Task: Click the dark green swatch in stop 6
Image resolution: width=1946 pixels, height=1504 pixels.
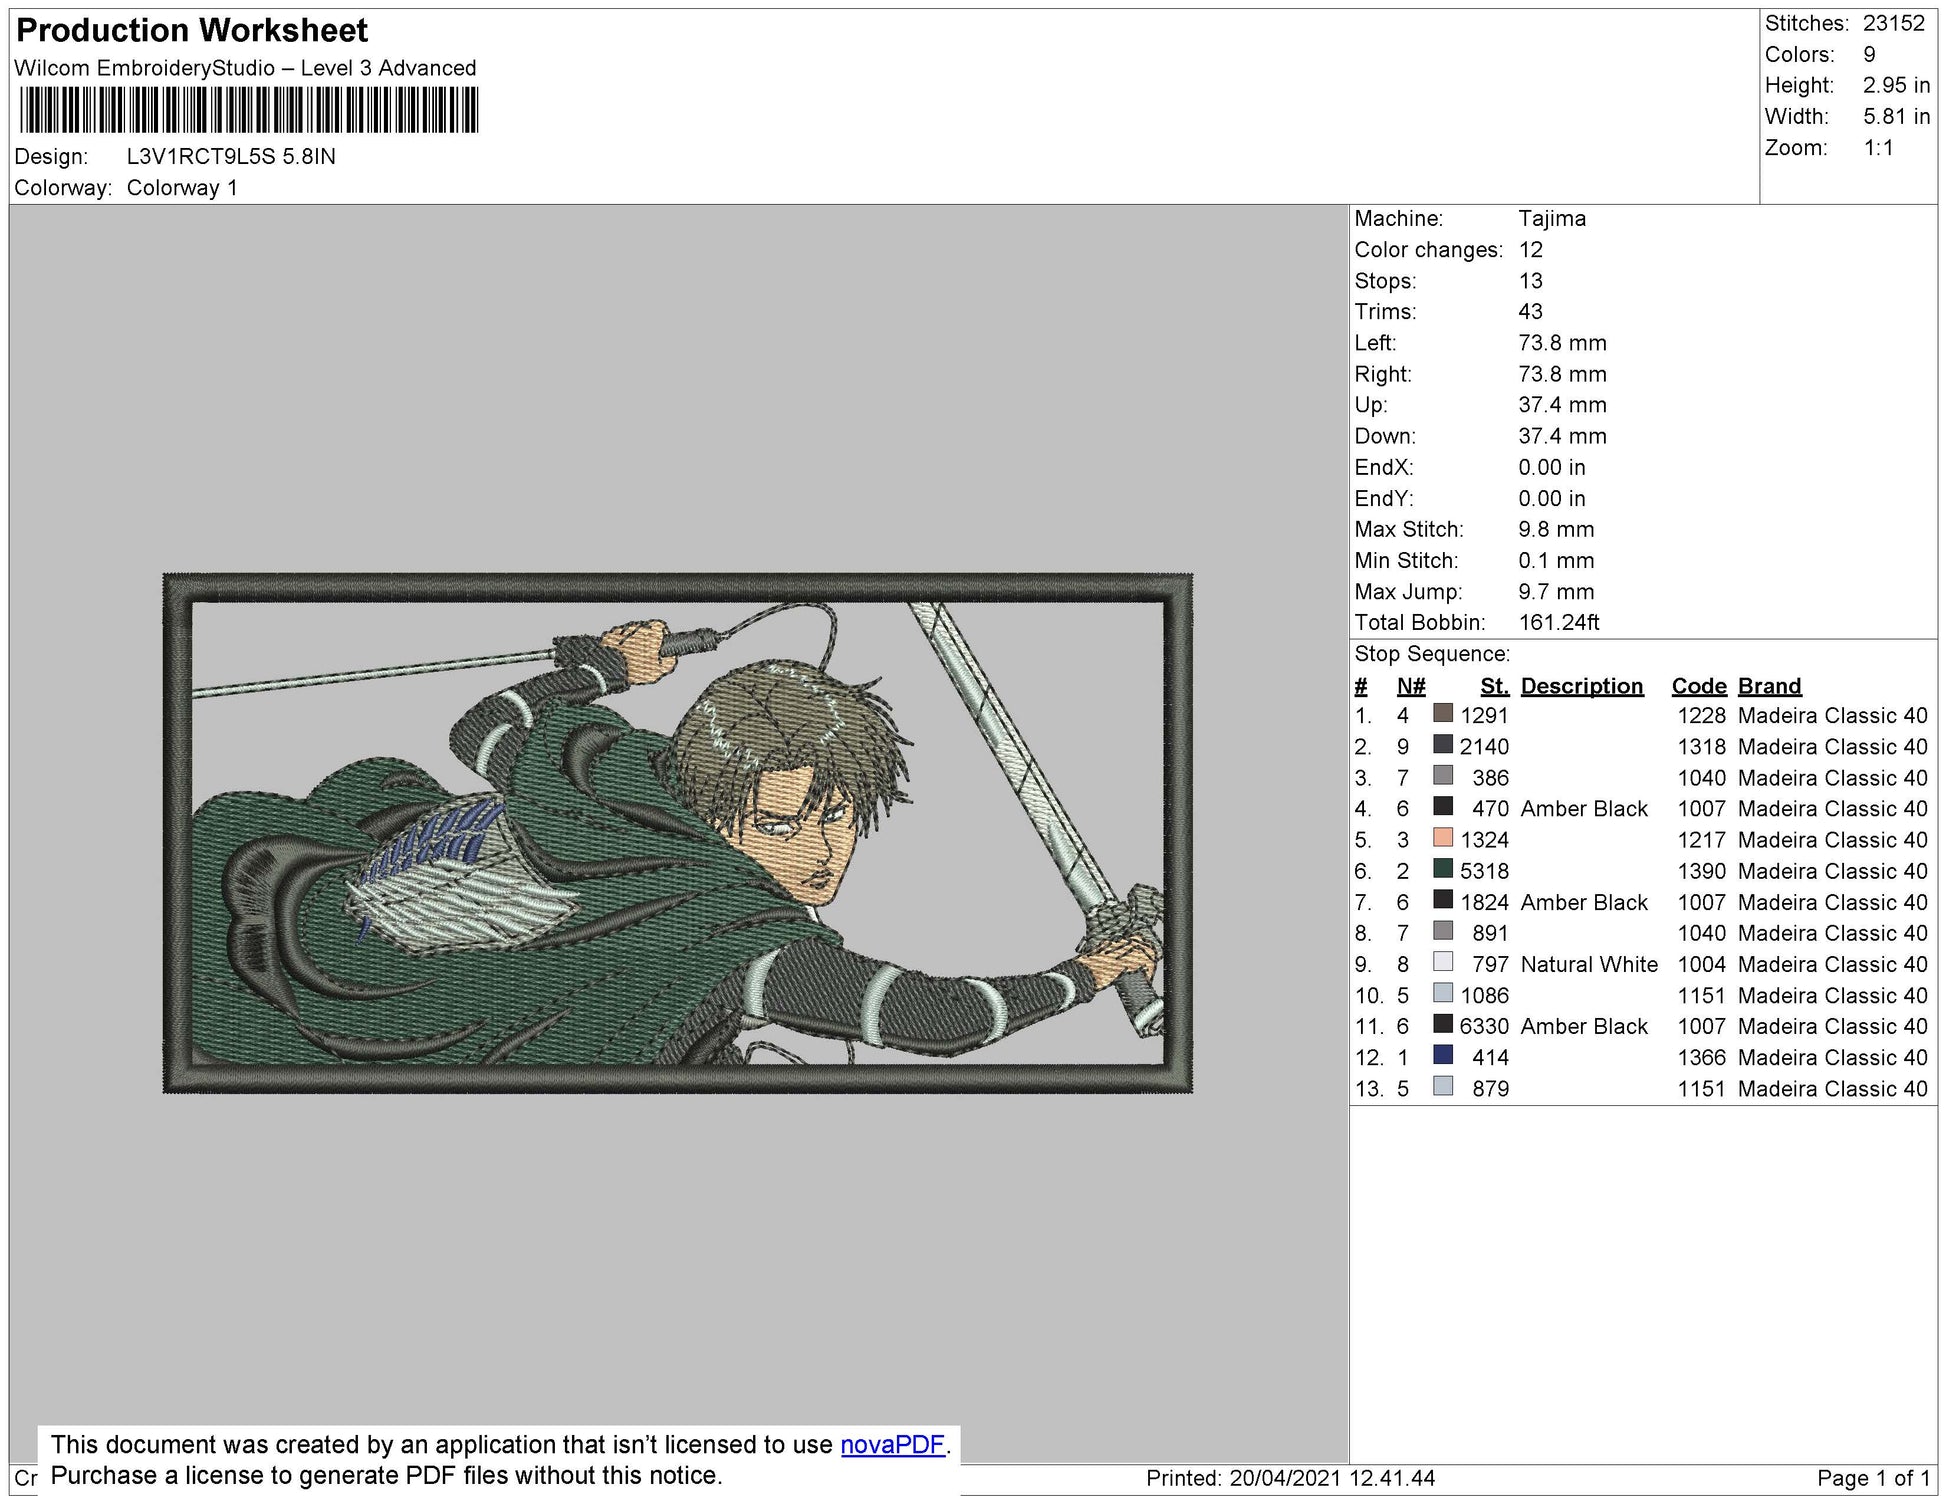Action: click(1442, 869)
